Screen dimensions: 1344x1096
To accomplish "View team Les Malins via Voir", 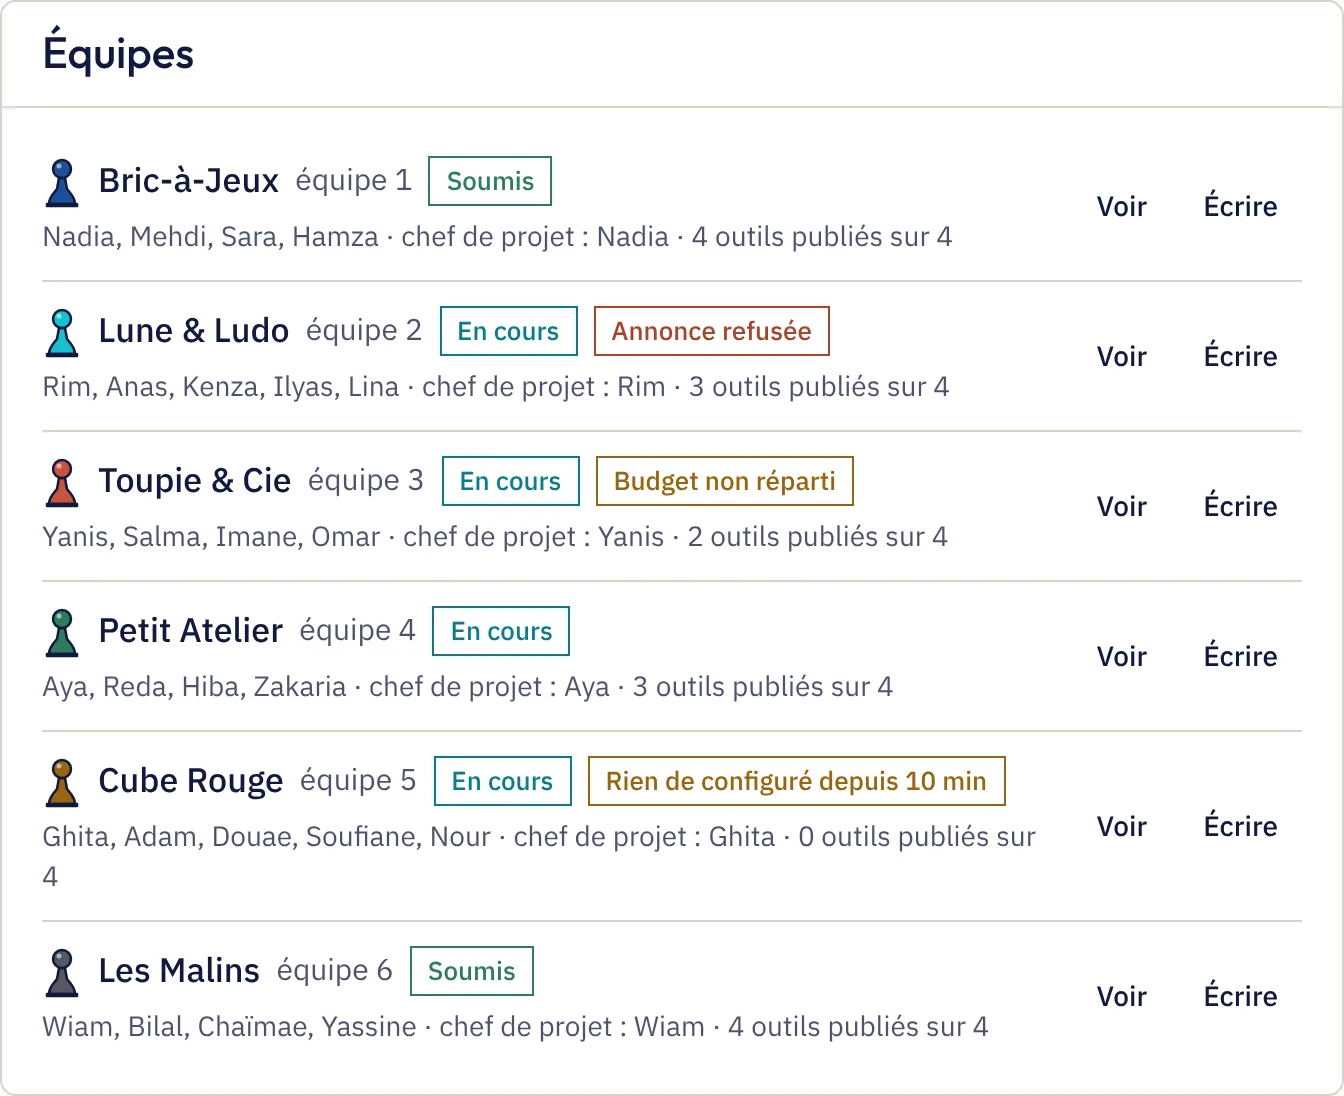I will 1121,997.
